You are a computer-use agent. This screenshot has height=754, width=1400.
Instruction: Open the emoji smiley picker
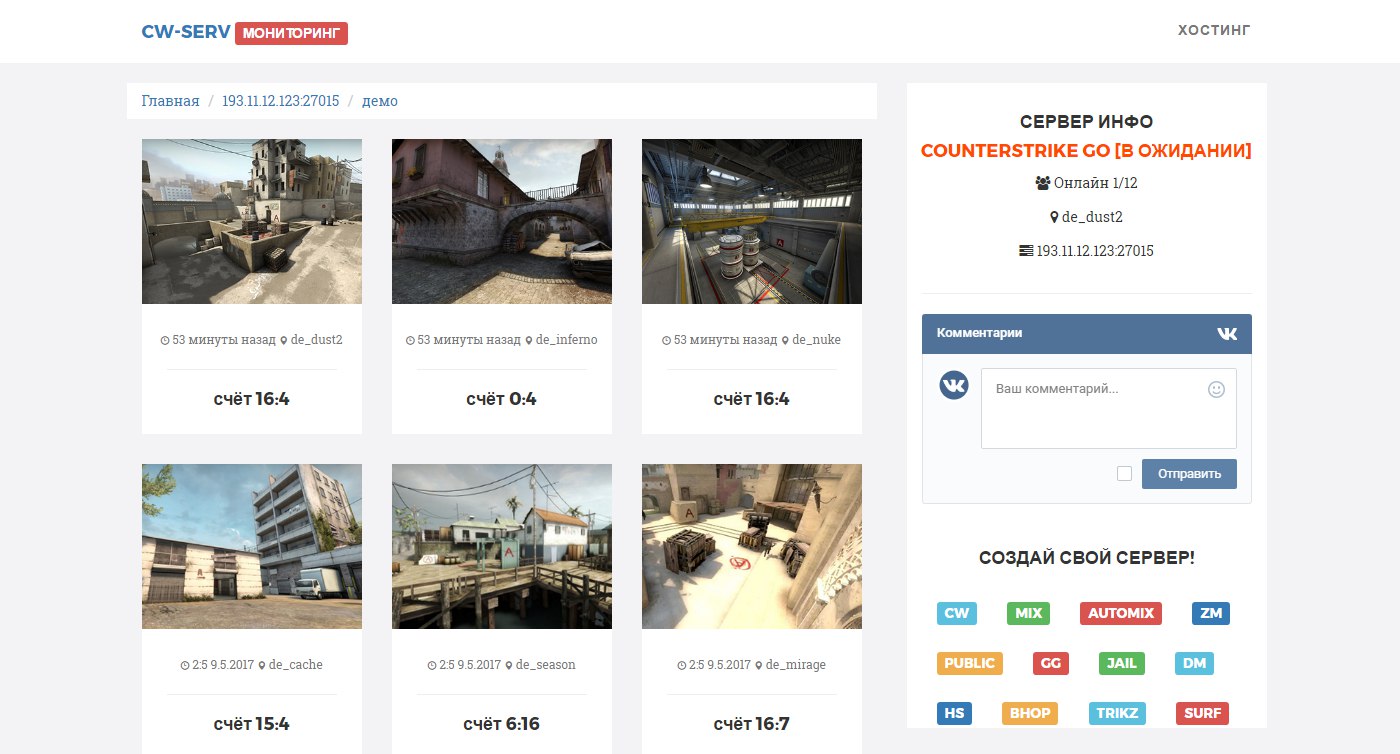tap(1216, 389)
